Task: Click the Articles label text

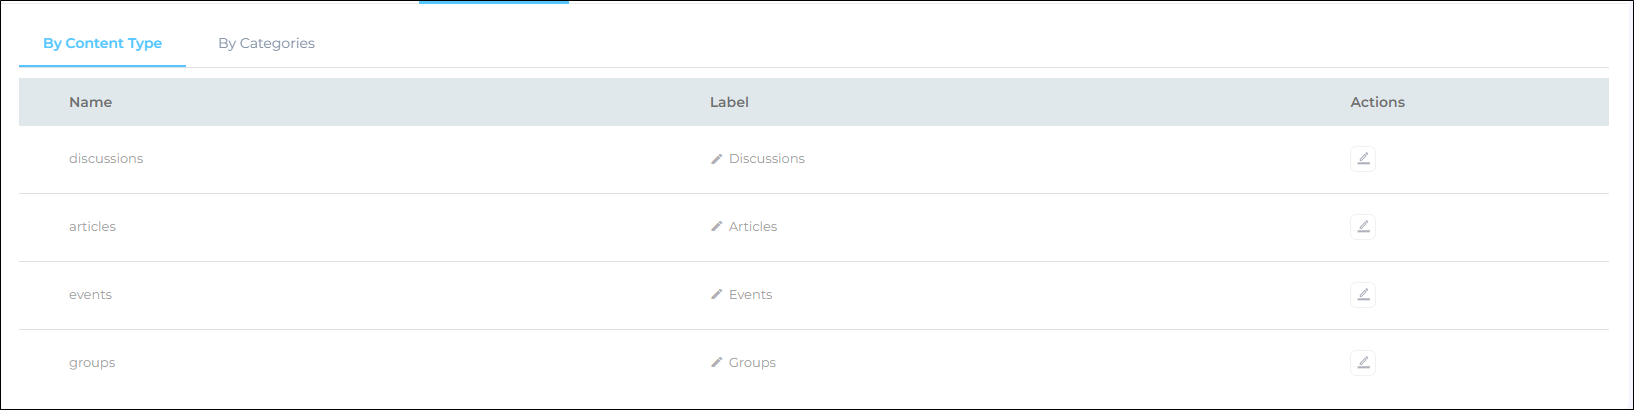Action: pos(752,227)
